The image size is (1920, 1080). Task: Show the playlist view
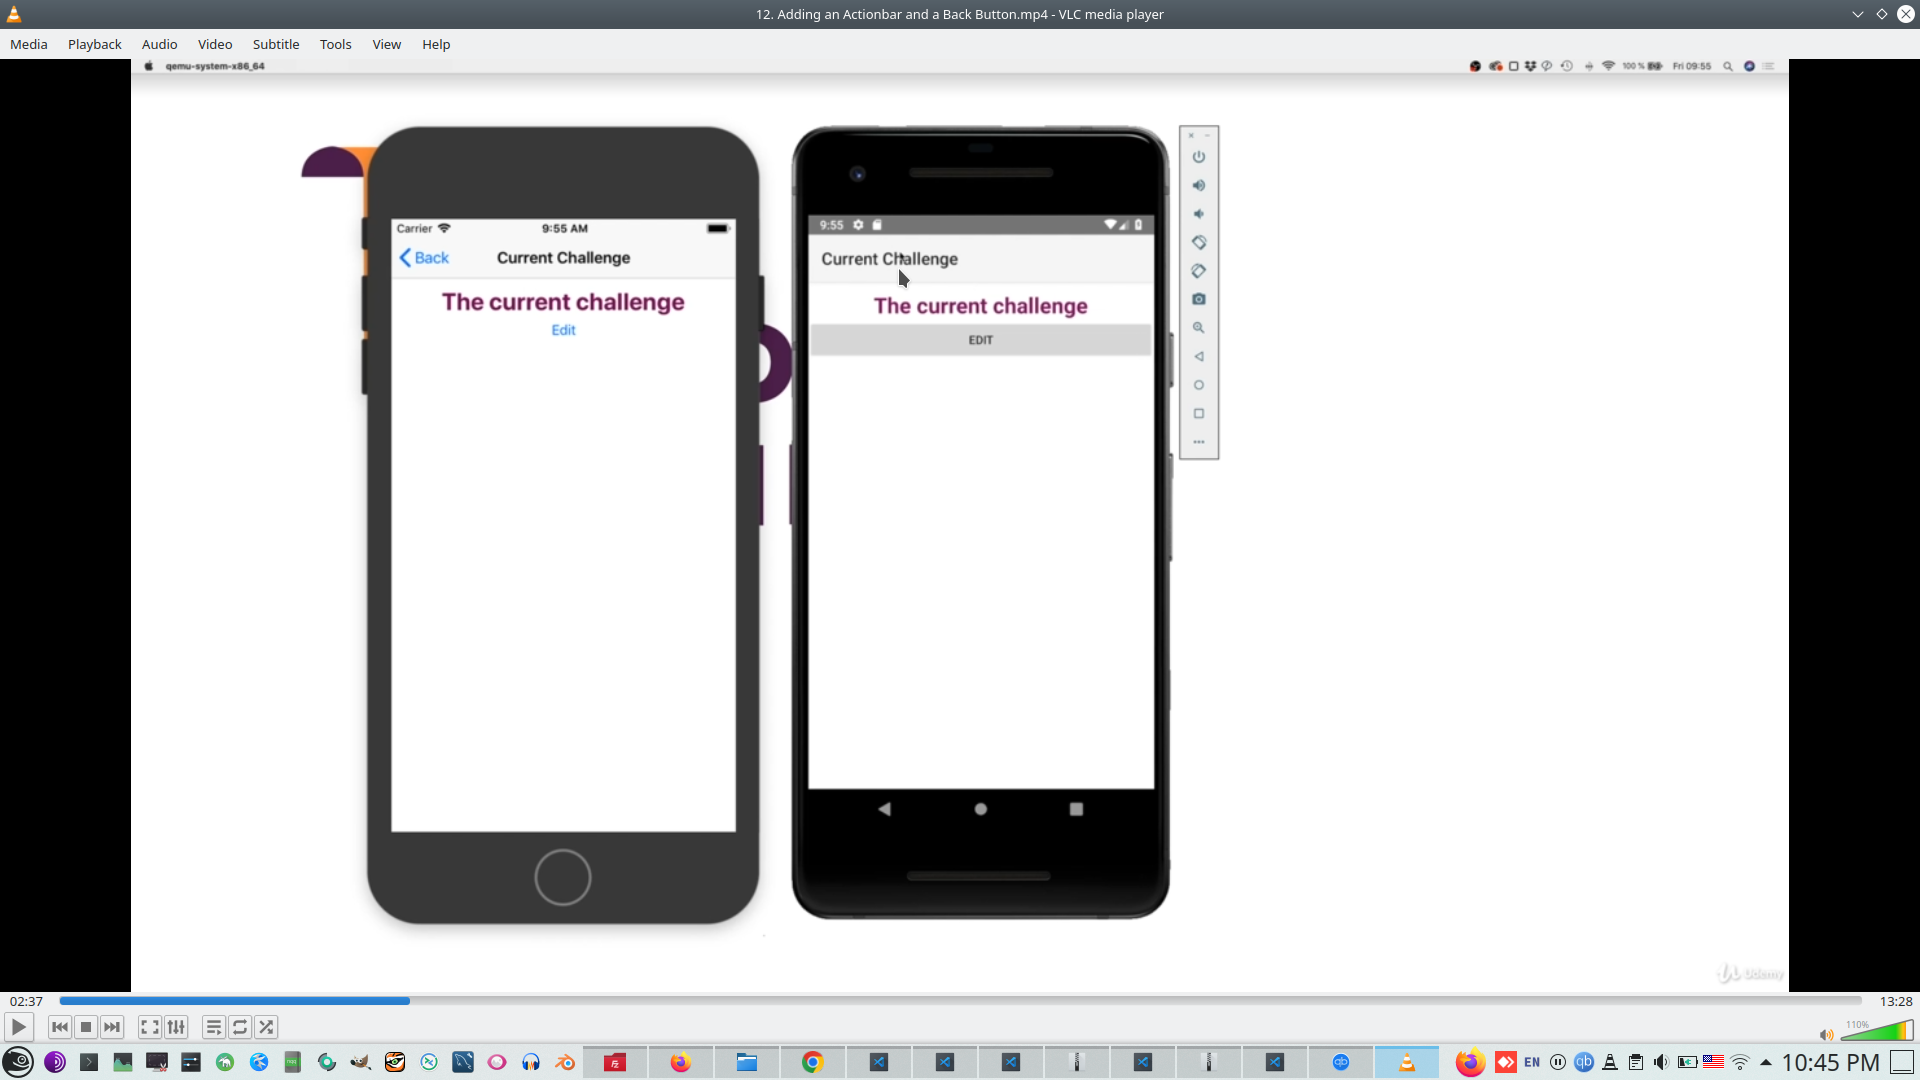click(x=213, y=1027)
